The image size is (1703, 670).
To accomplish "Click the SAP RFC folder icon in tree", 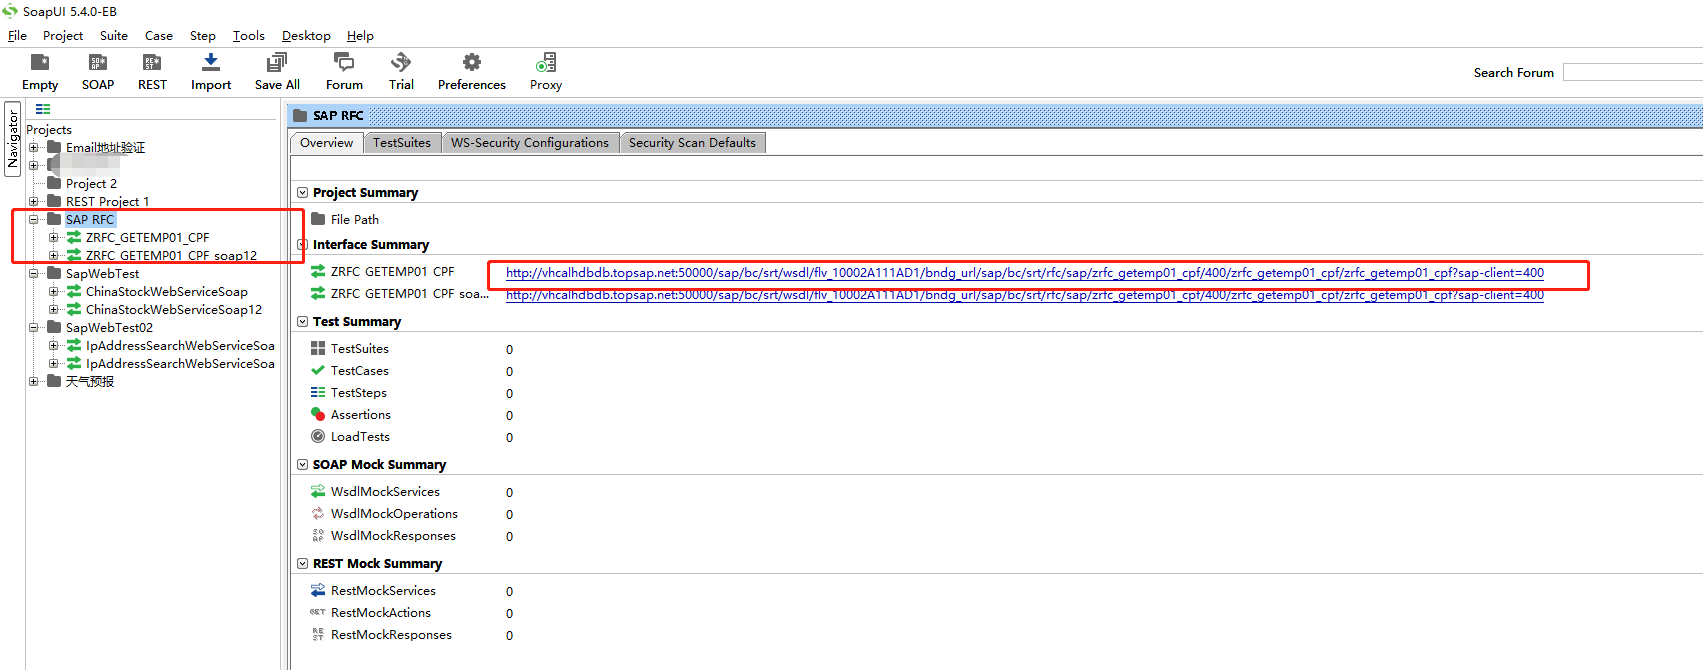I will (54, 219).
